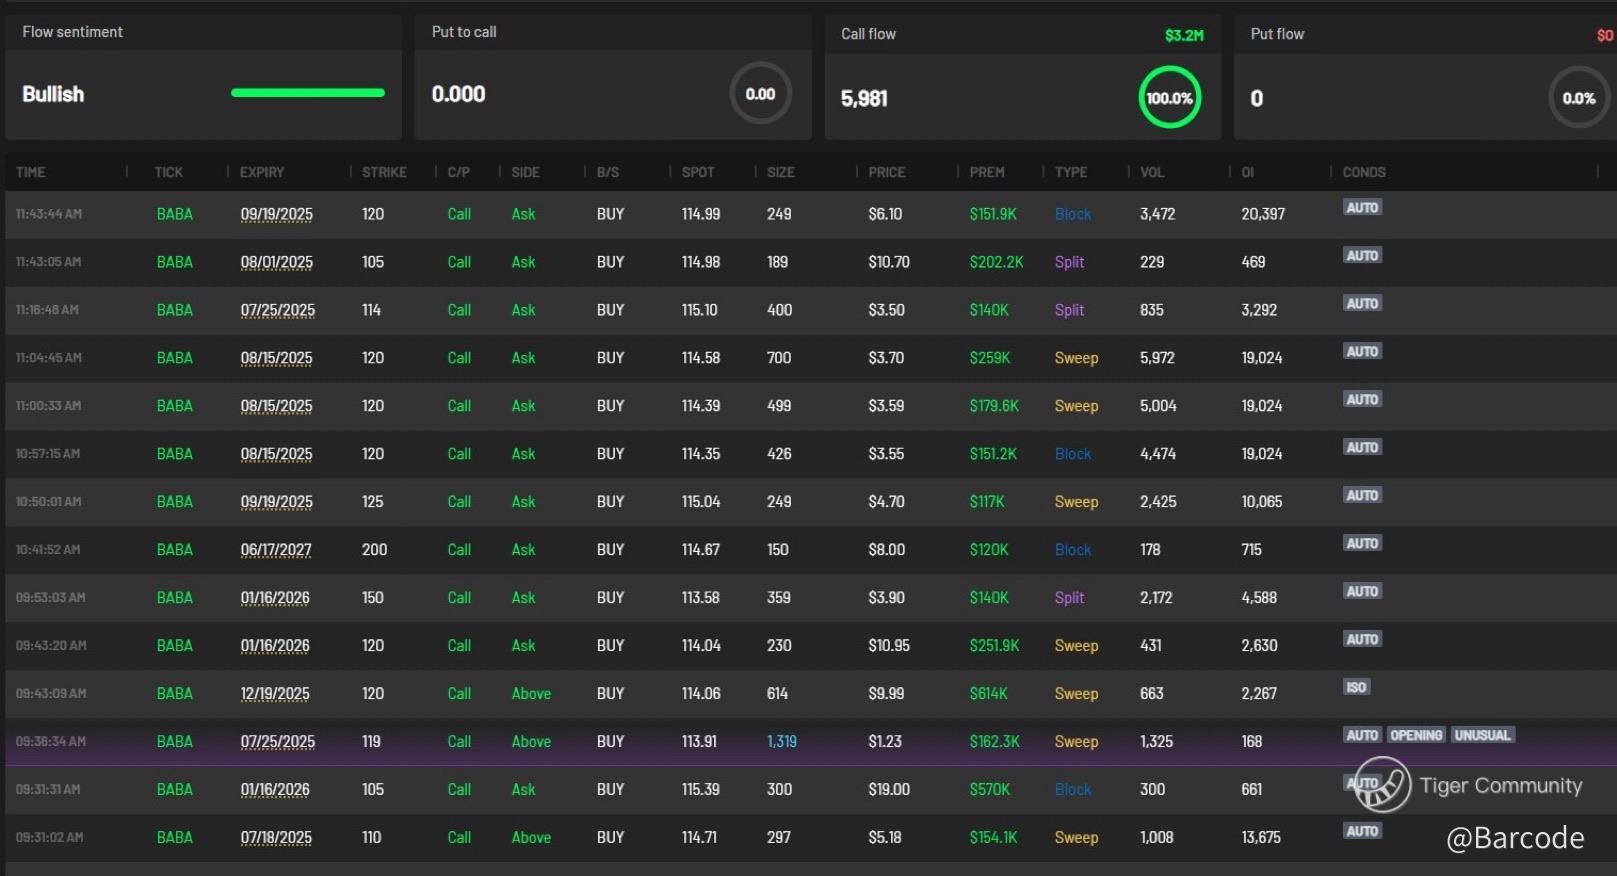The height and width of the screenshot is (876, 1617).
Task: Click the 115.39 spot price cell
Action: [x=700, y=790]
